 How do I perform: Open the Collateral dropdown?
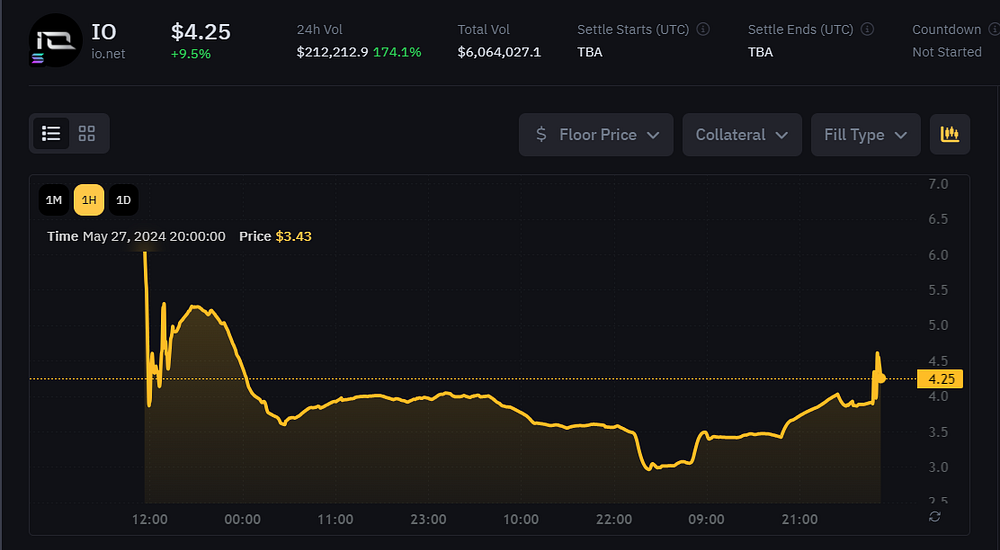click(x=742, y=135)
